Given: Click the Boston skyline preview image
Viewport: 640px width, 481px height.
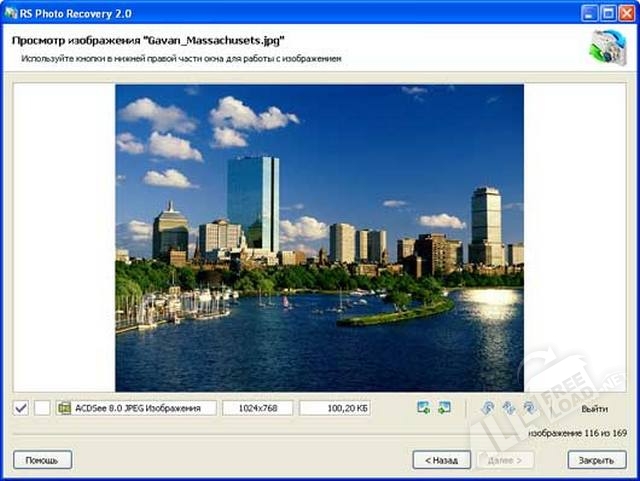Looking at the screenshot, I should pyautogui.click(x=319, y=237).
